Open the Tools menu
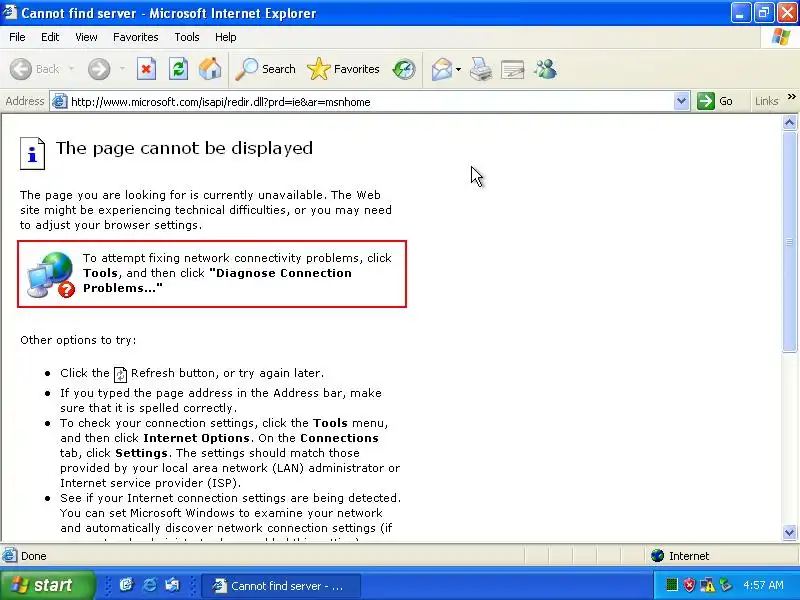This screenshot has width=800, height=600. pos(187,37)
